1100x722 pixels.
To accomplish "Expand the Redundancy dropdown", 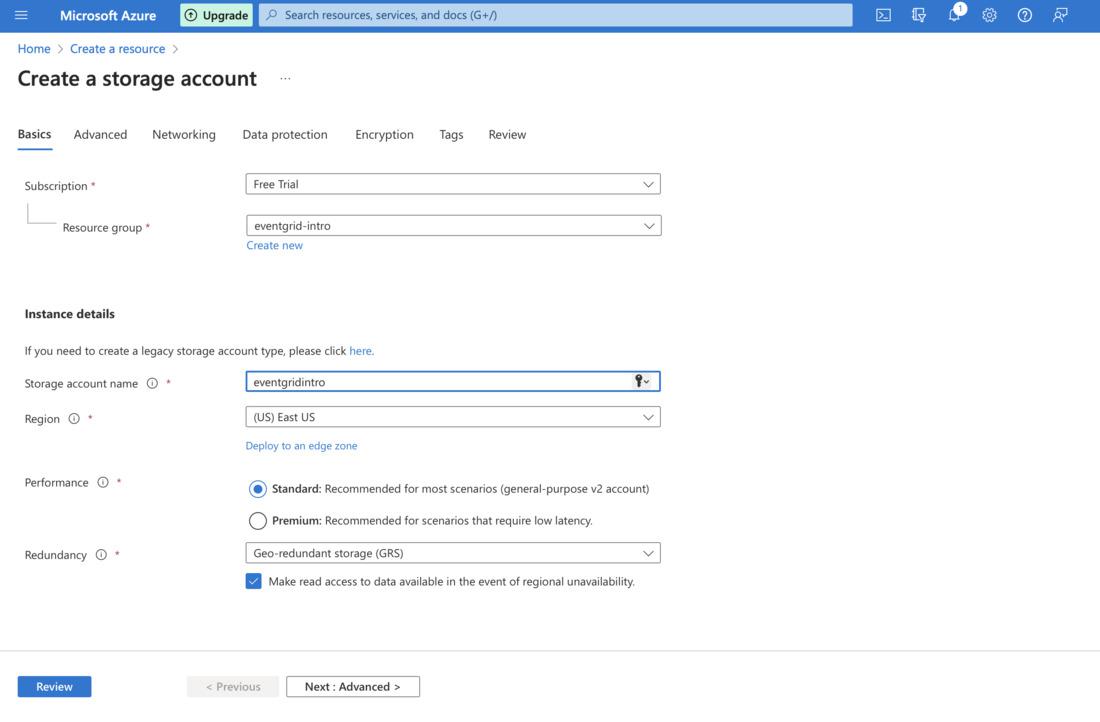I will pyautogui.click(x=452, y=553).
